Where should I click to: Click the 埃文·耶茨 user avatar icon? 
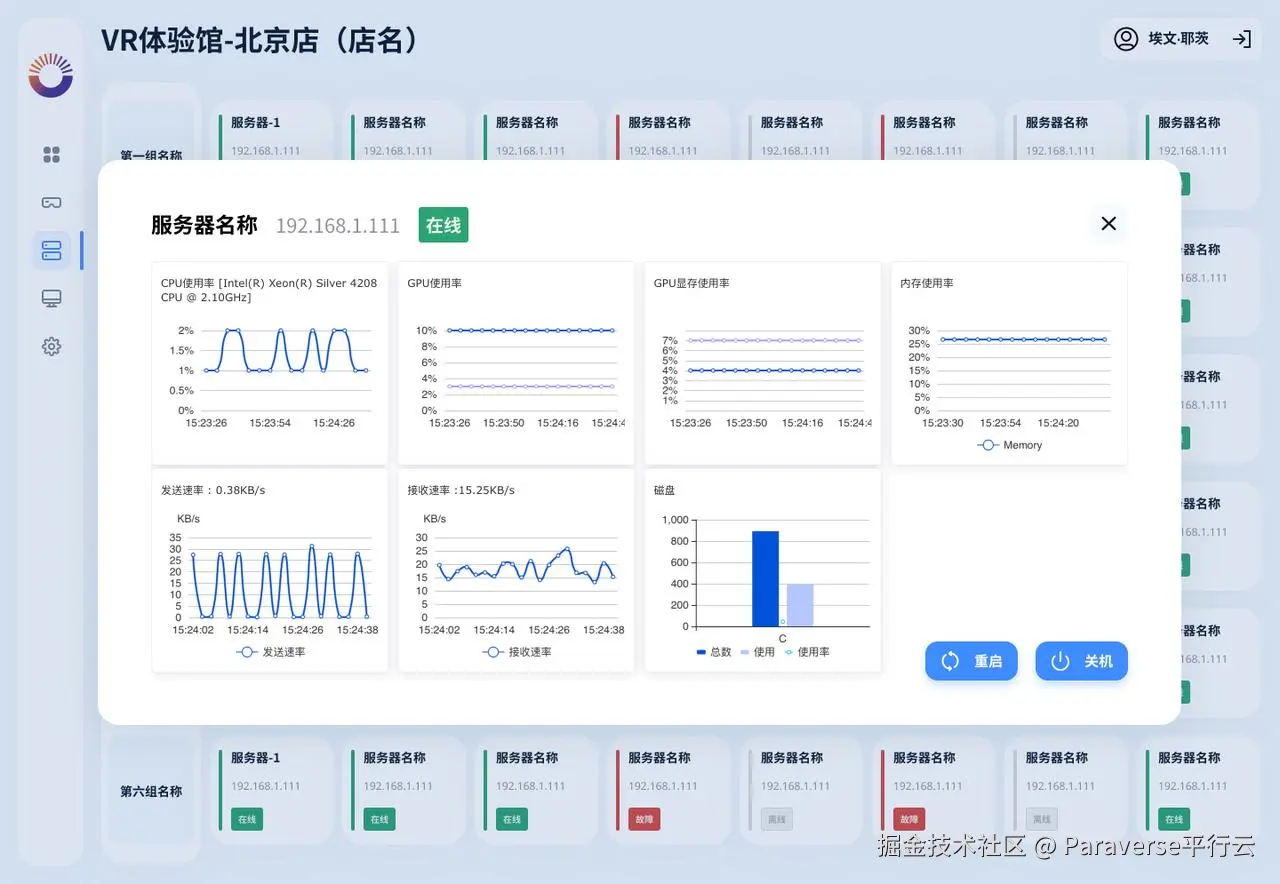click(x=1125, y=39)
